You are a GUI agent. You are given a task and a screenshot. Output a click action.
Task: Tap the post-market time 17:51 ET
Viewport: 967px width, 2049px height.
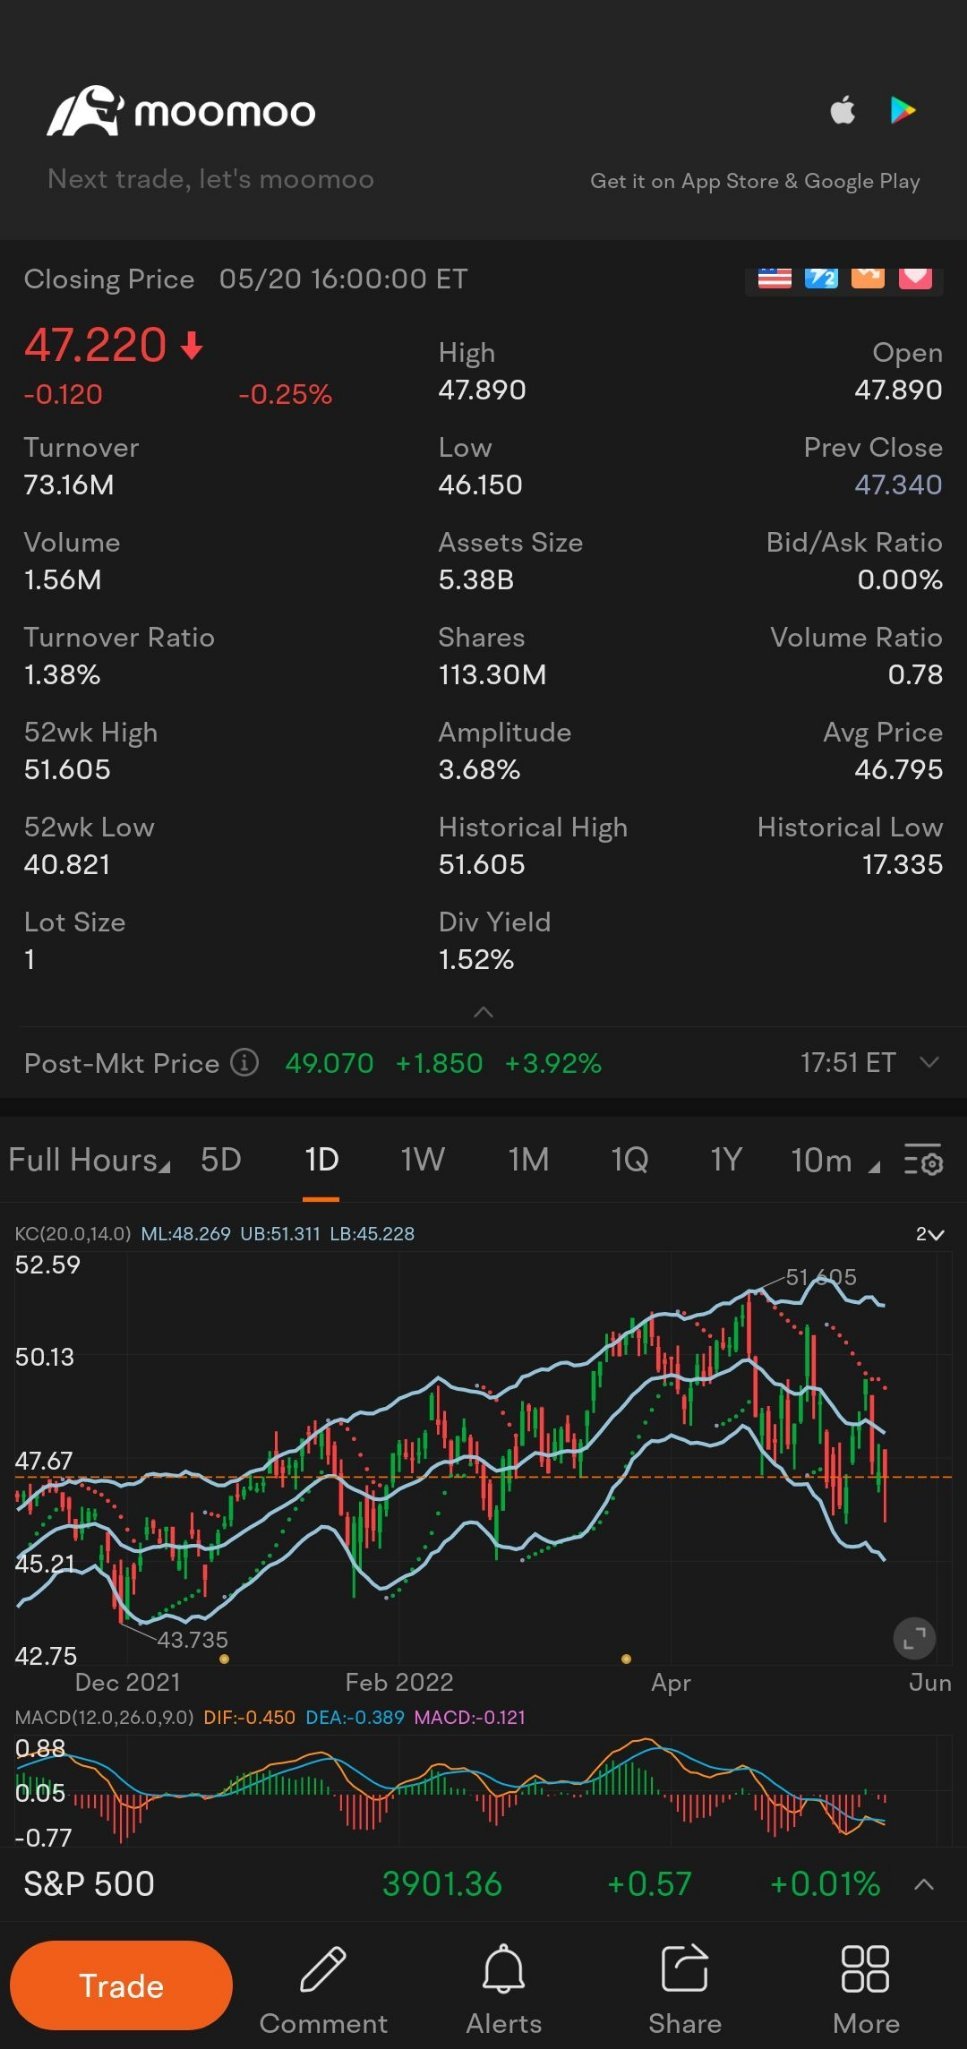(848, 1062)
